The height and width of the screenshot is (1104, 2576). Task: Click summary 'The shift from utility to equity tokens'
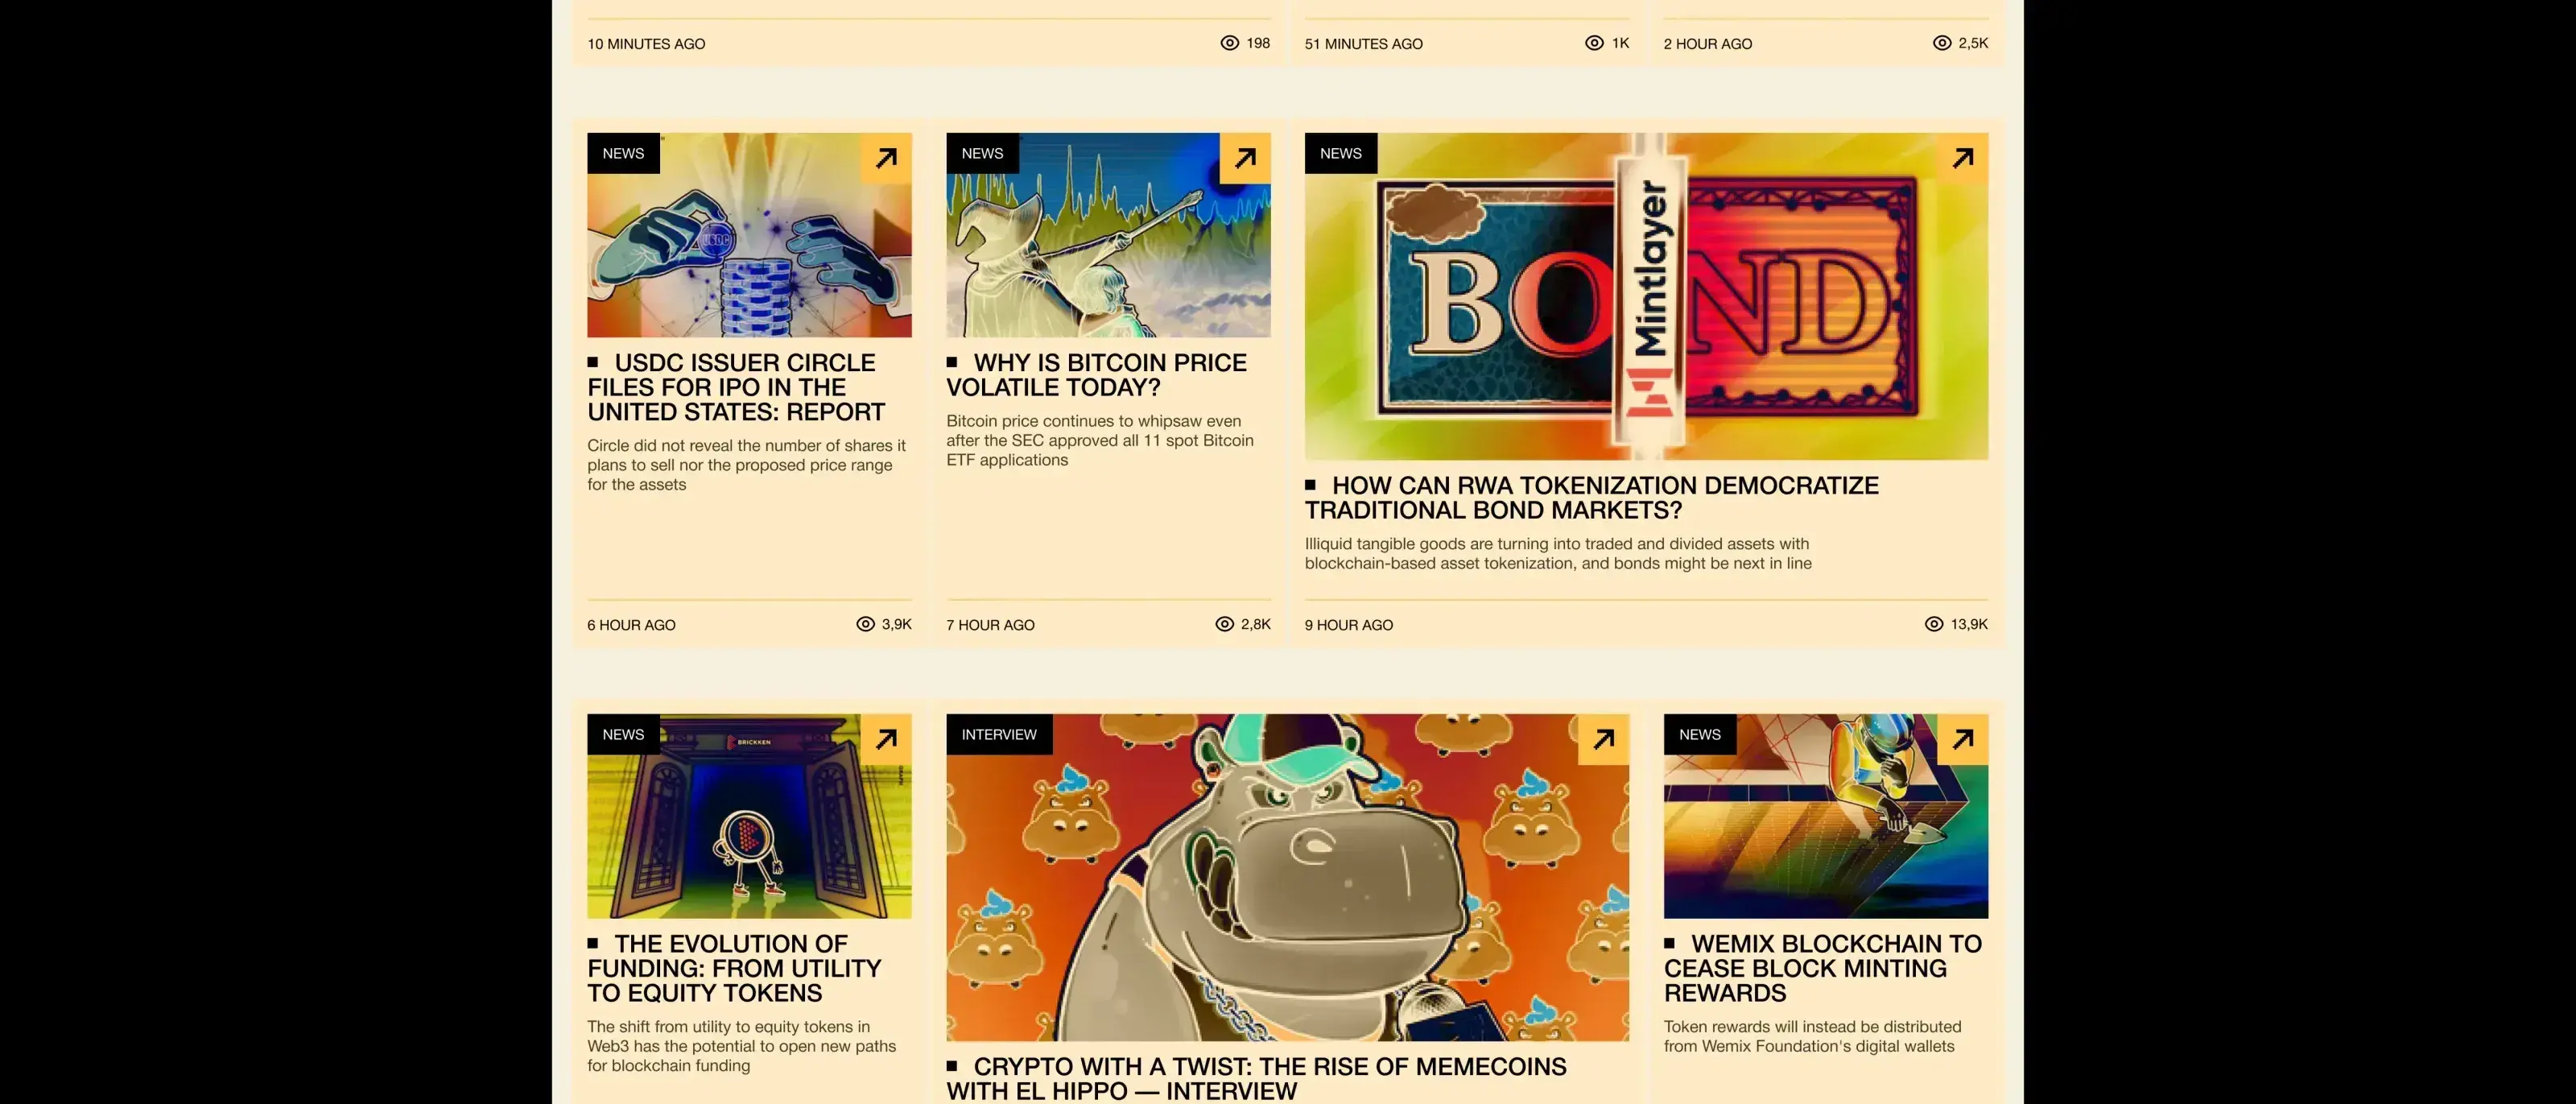point(742,1046)
